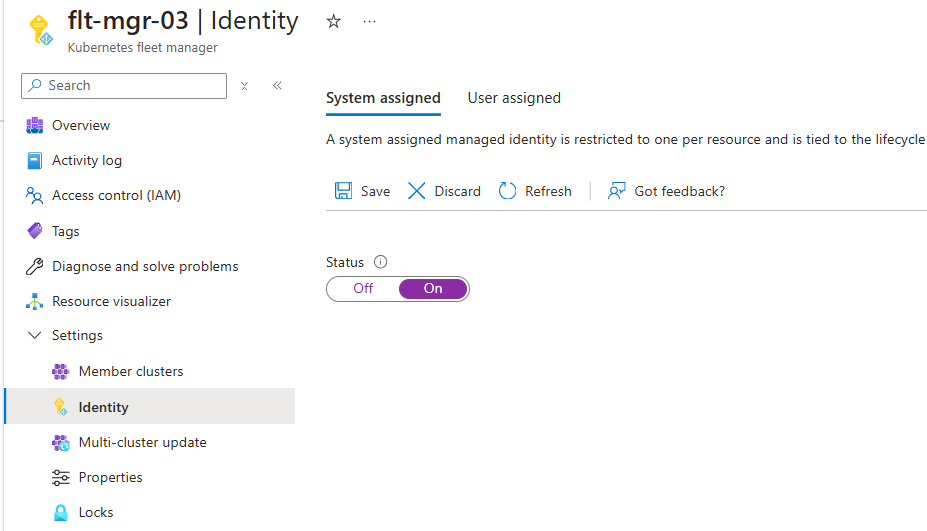Click the Locks padlock icon
The height and width of the screenshot is (531, 927).
(61, 512)
